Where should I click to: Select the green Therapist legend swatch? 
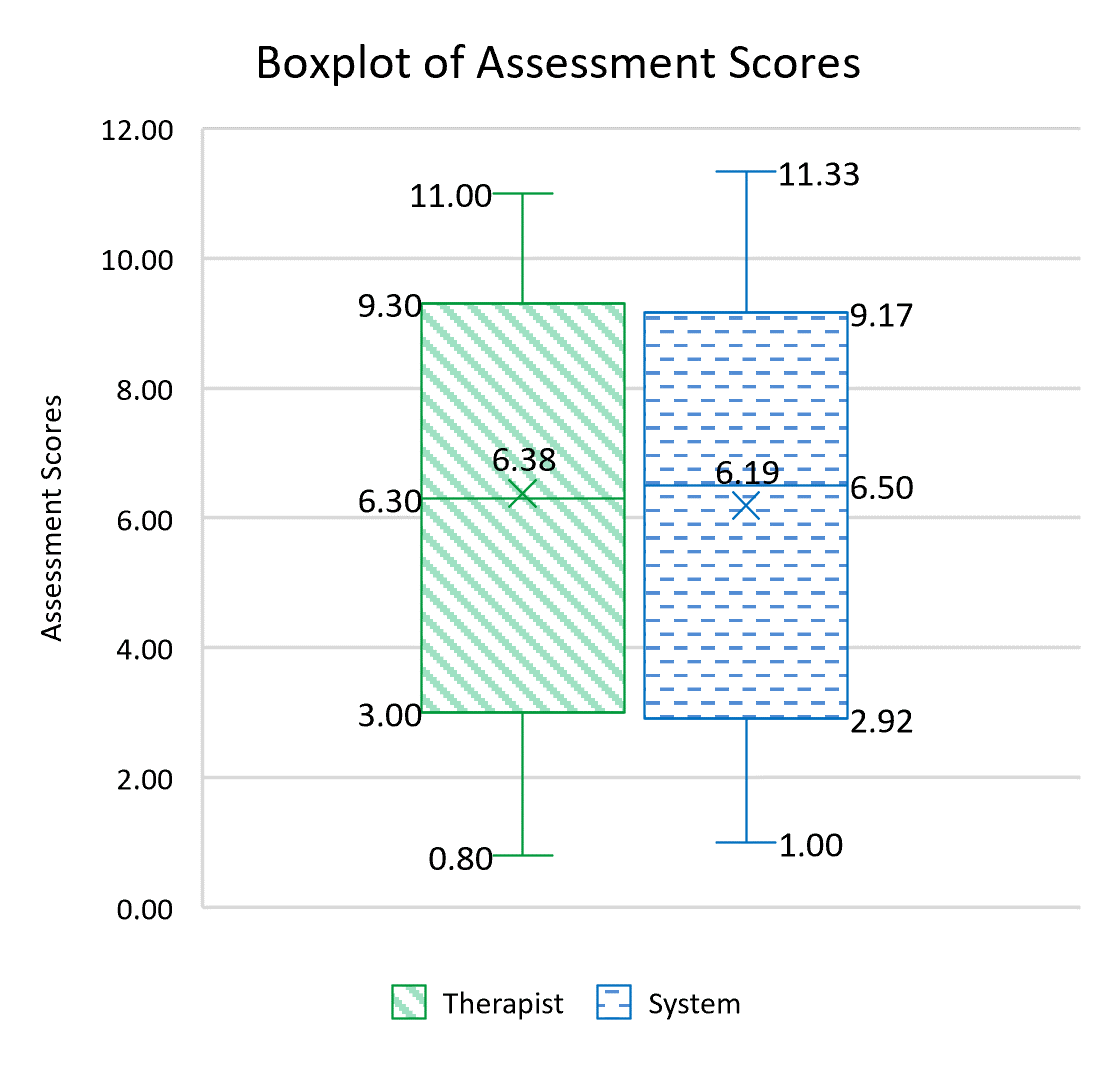[408, 1003]
